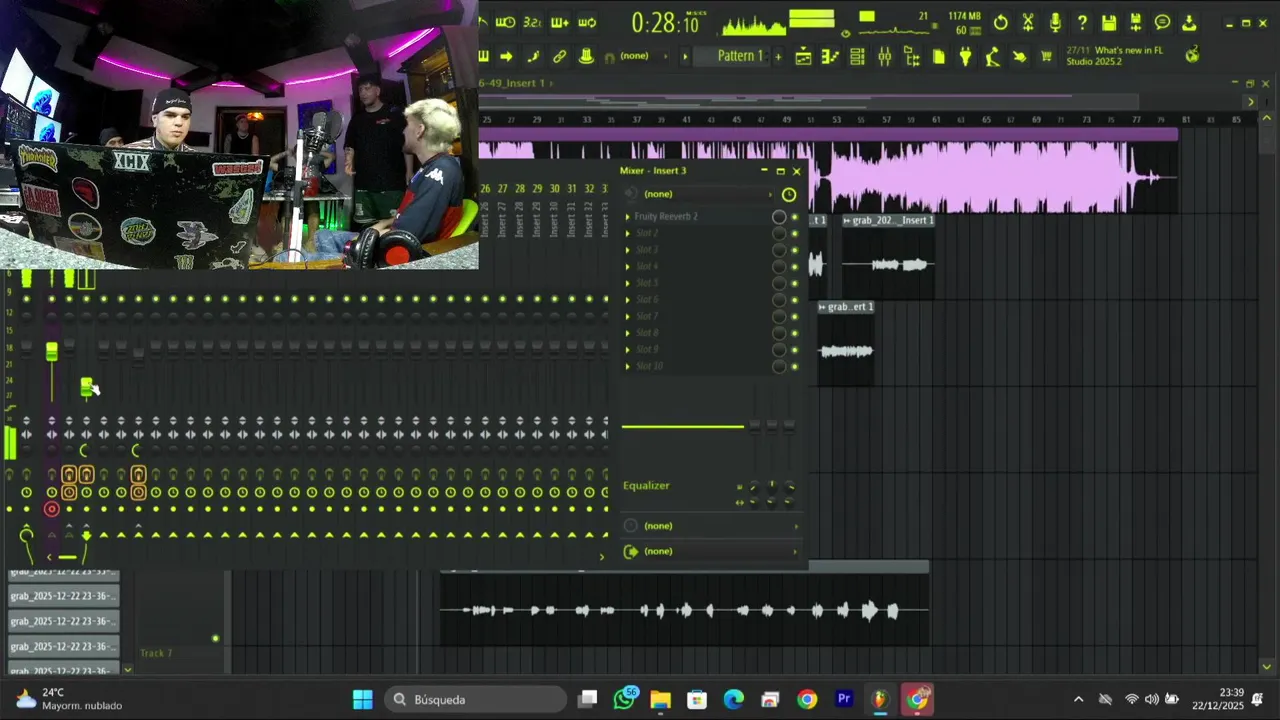Open the plugin picker plug icon
The height and width of the screenshot is (720, 1280).
[x=965, y=57]
